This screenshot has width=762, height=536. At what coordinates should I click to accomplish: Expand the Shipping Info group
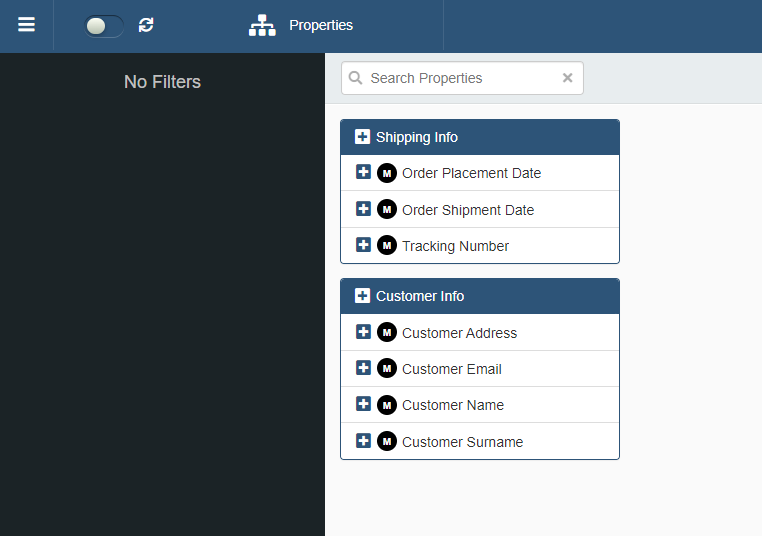point(362,137)
